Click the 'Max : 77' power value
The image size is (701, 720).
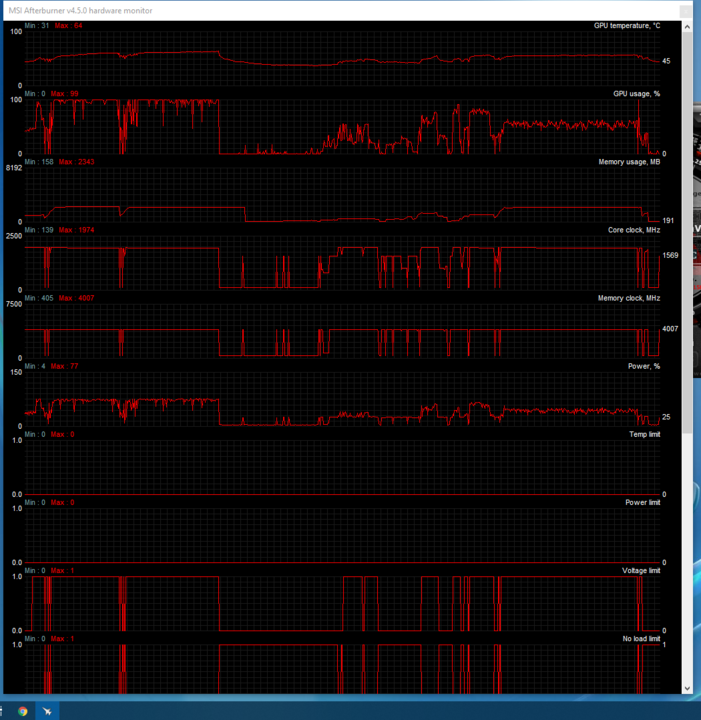[64, 366]
